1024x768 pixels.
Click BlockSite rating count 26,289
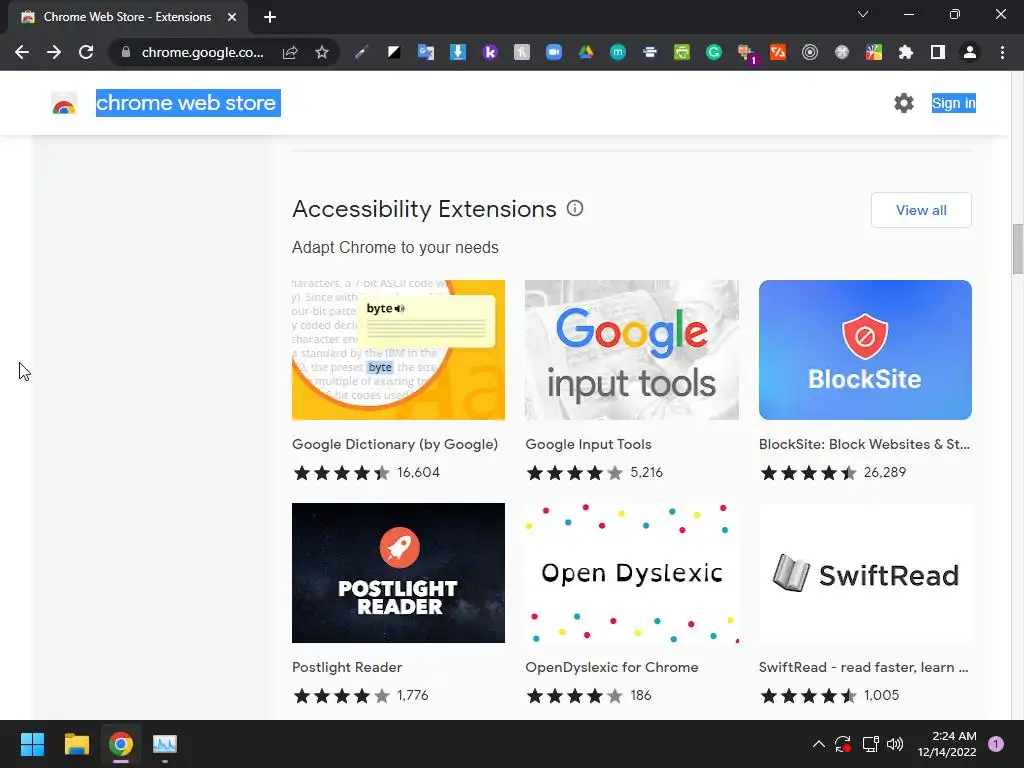point(885,472)
